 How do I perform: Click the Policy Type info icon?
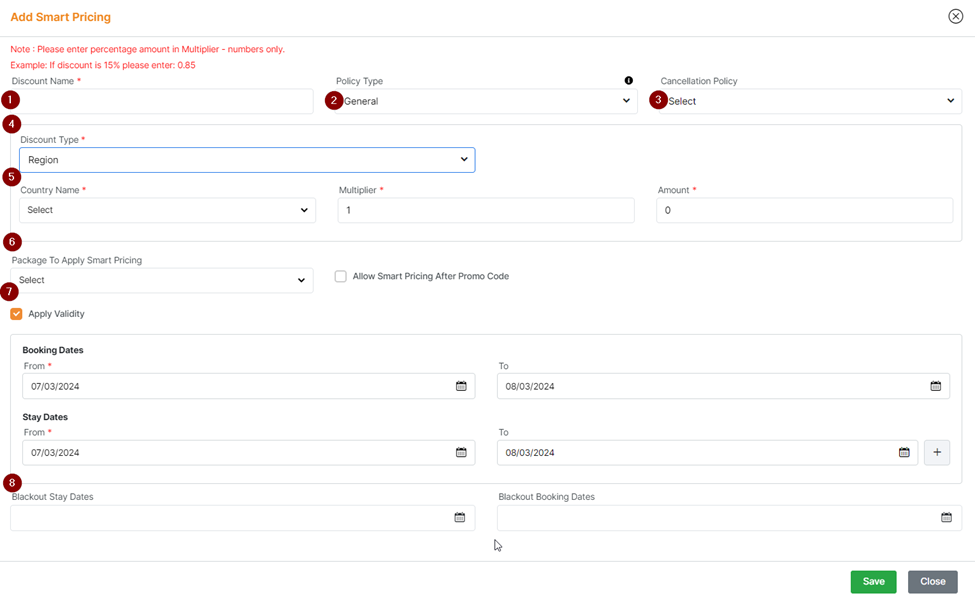click(629, 81)
